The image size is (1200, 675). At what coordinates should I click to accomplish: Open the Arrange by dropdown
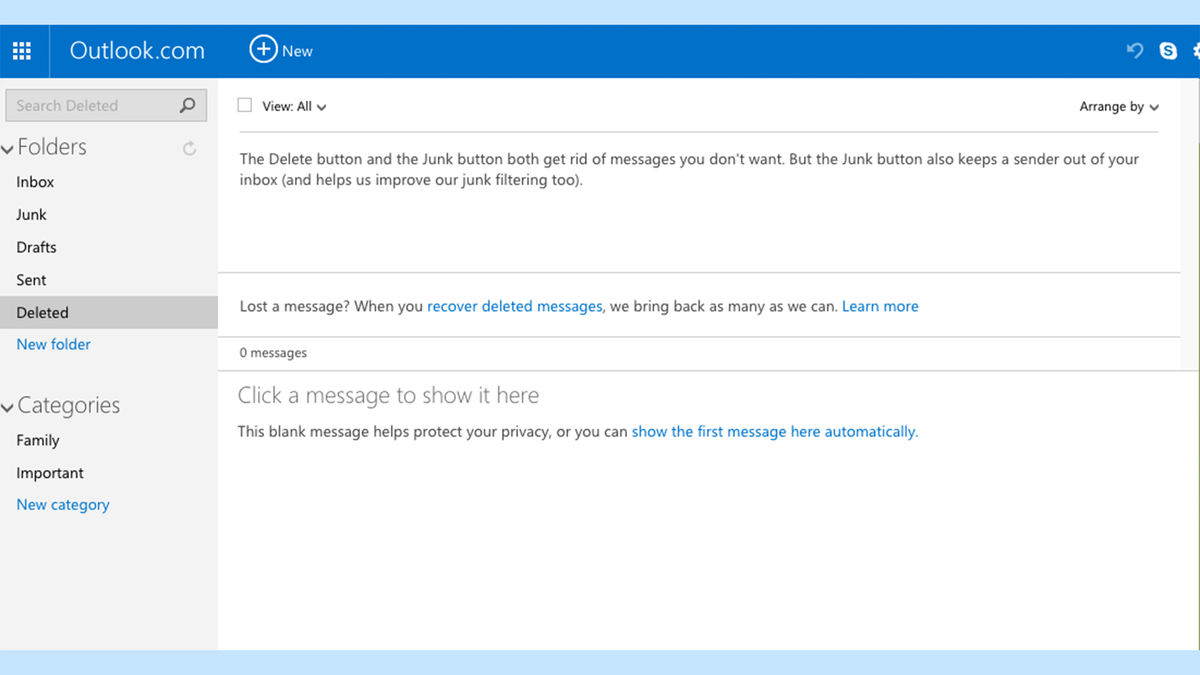pyautogui.click(x=1118, y=106)
